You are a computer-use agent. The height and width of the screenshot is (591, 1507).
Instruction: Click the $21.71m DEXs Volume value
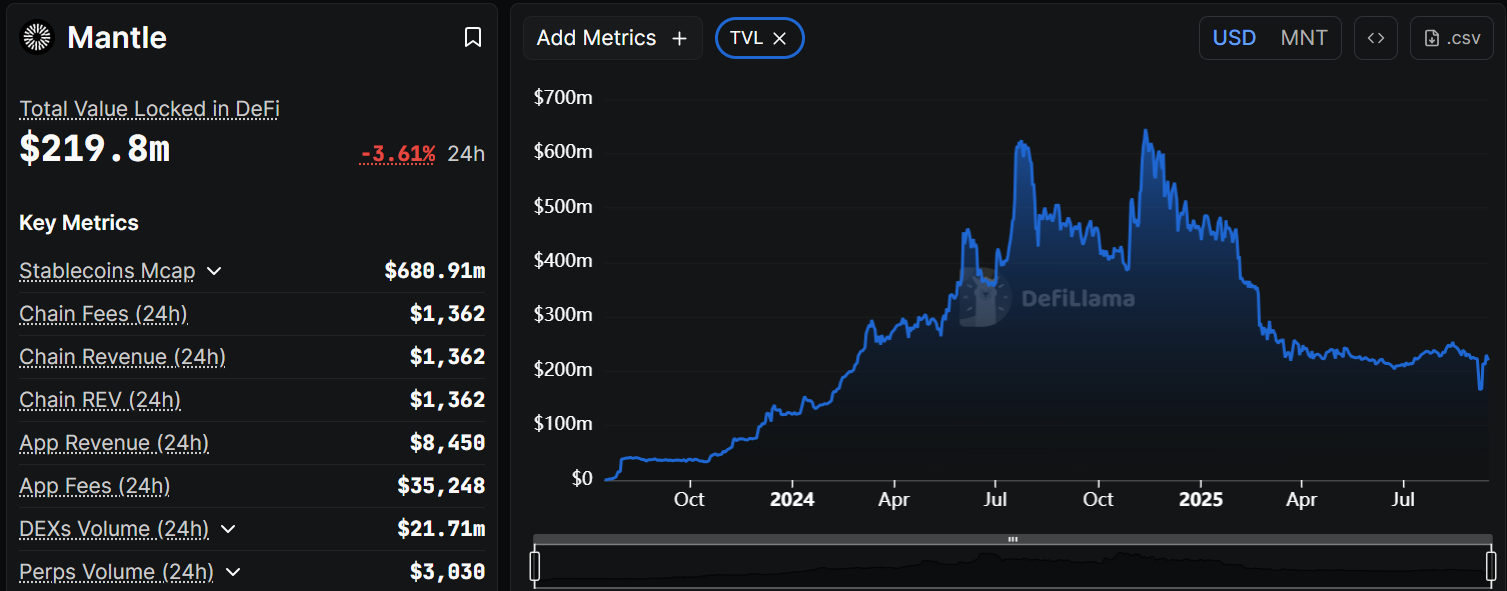tap(441, 529)
